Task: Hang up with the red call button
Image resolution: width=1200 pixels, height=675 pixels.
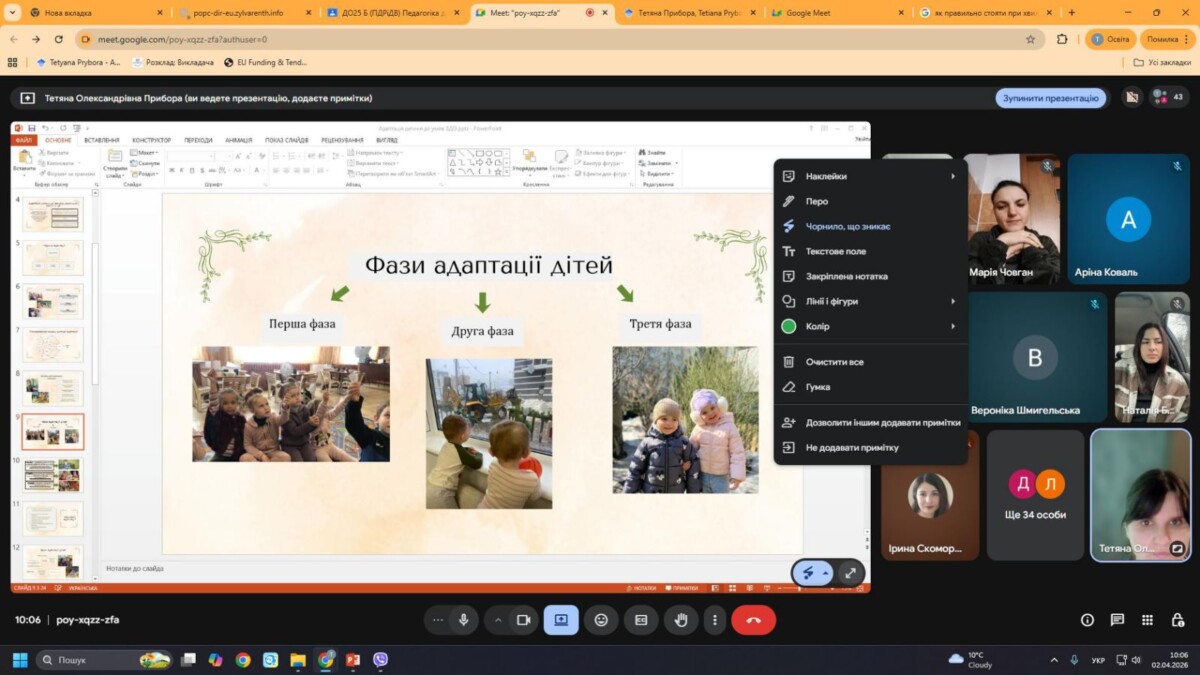Action: (x=753, y=620)
